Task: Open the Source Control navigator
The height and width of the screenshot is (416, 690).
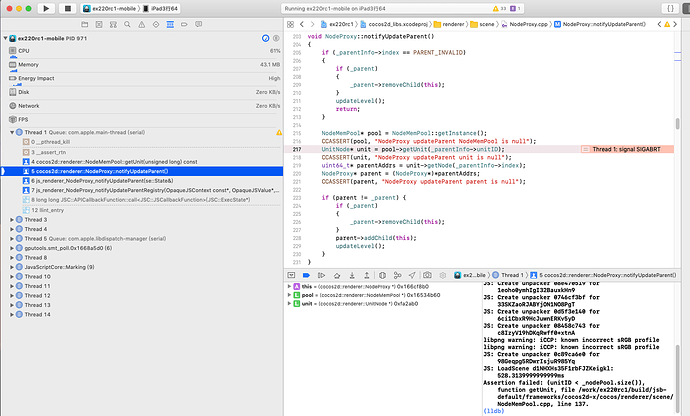Action: point(99,24)
